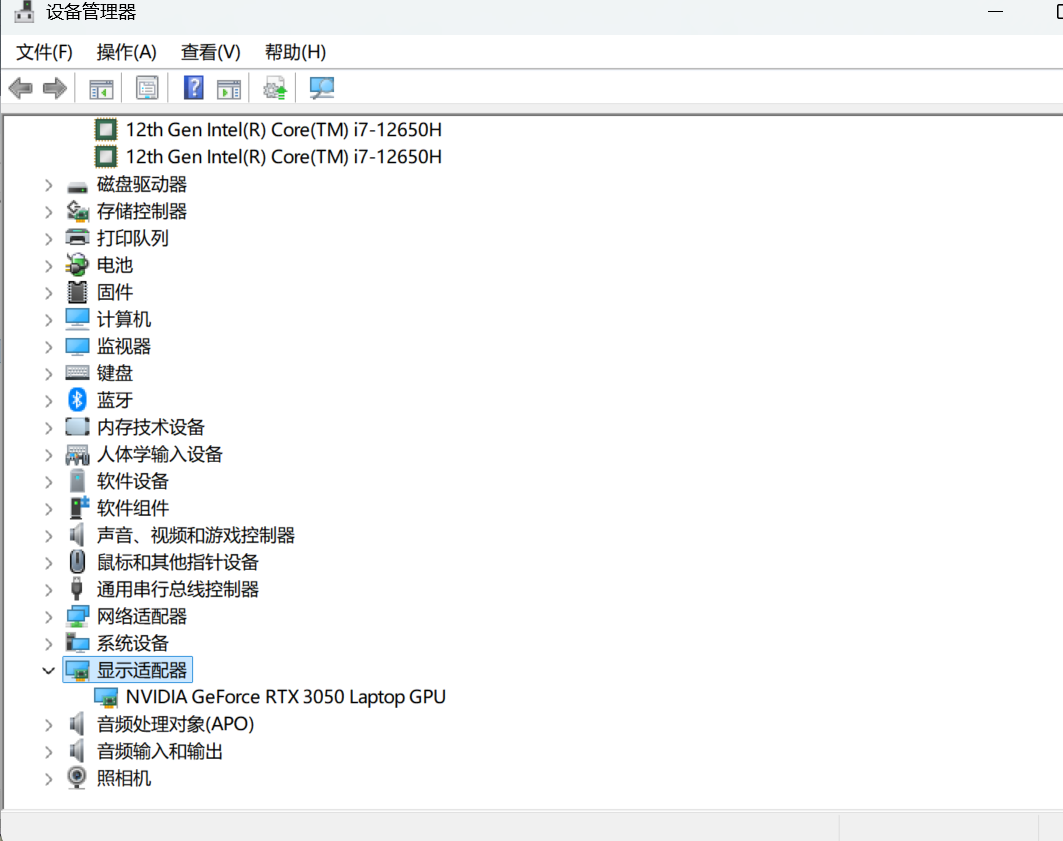The height and width of the screenshot is (841, 1063).
Task: Open the 操作(A) menu
Action: coord(126,52)
